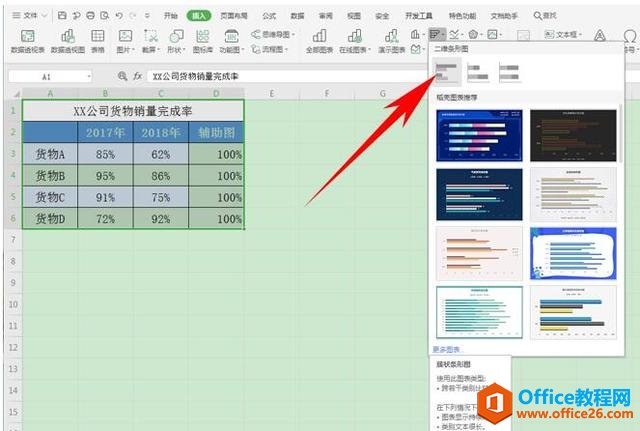Insert a Mind map (思维导图)
Screen dimensions: 640x431
tap(273, 34)
